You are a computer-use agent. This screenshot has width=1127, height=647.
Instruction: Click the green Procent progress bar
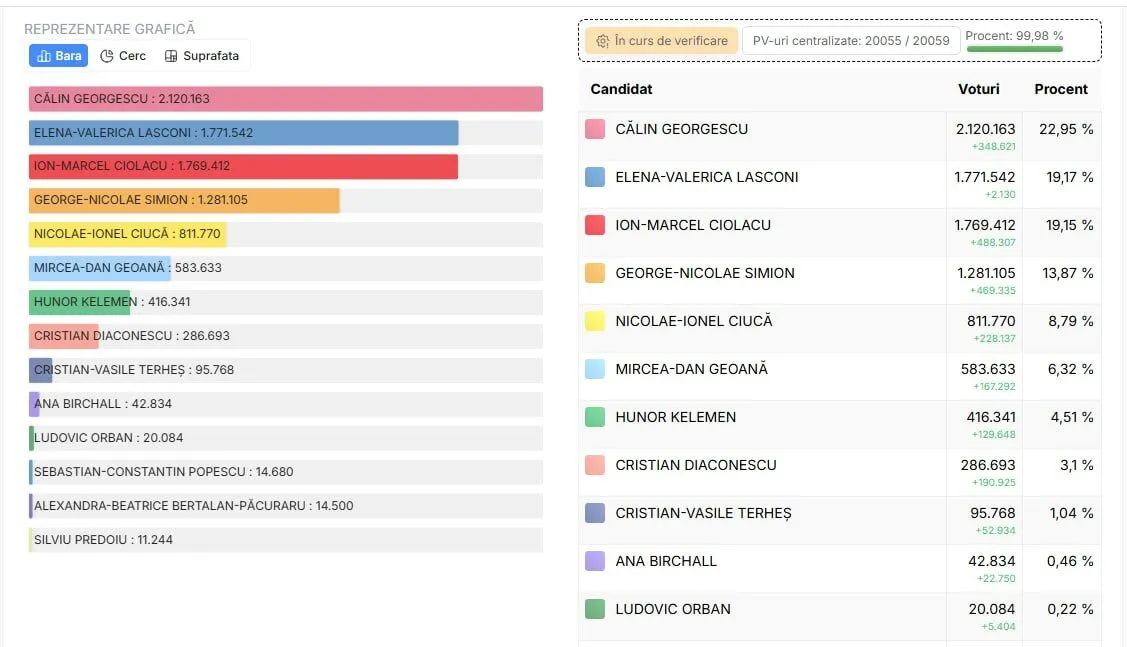pyautogui.click(x=1014, y=49)
